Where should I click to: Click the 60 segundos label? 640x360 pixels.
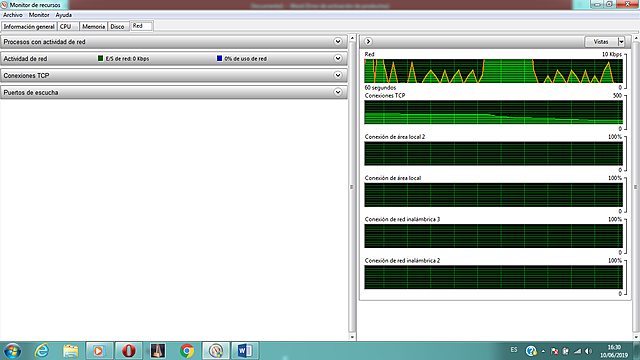click(380, 88)
